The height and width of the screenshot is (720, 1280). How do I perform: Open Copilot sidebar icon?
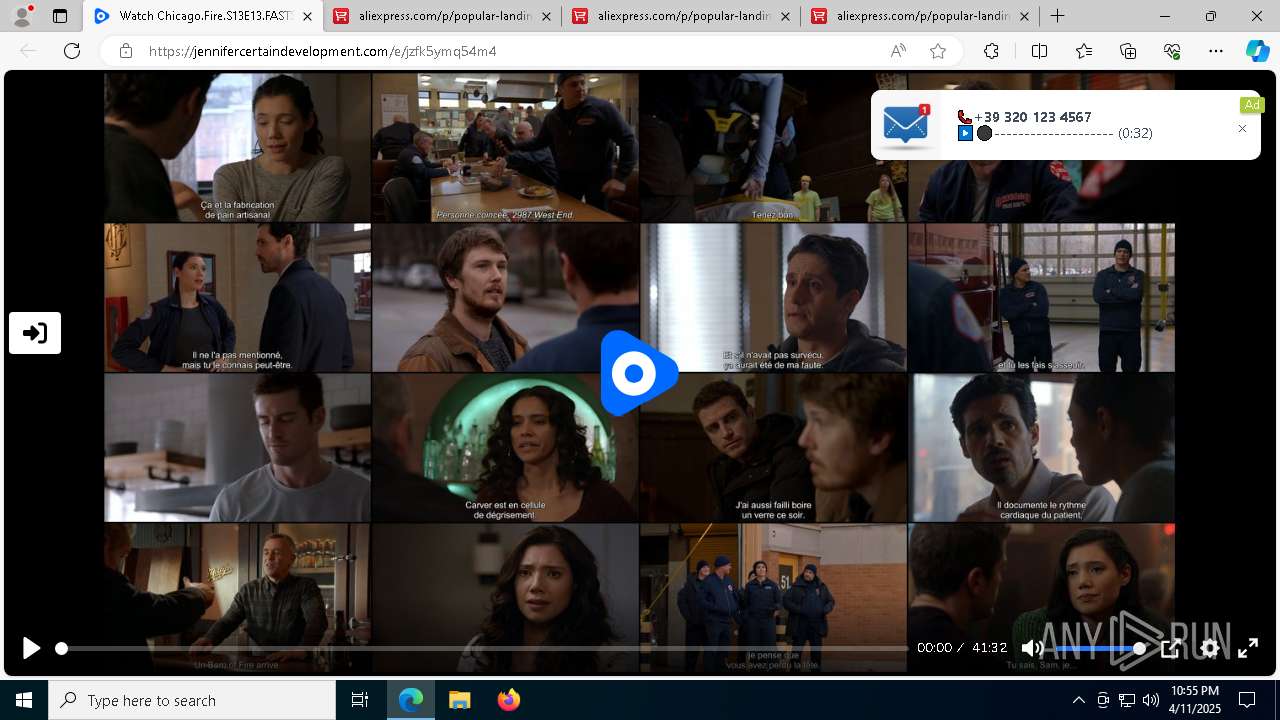[x=1257, y=51]
